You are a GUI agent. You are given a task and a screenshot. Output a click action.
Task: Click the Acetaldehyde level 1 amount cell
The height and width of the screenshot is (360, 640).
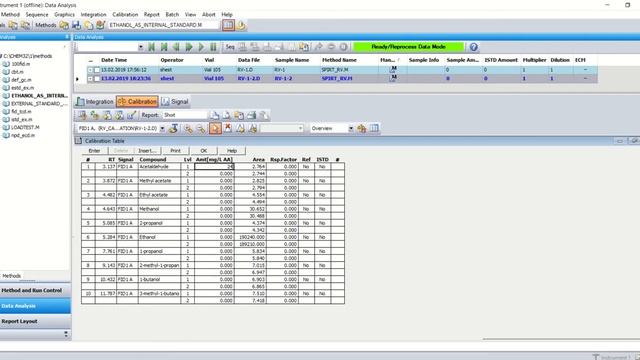pos(214,167)
